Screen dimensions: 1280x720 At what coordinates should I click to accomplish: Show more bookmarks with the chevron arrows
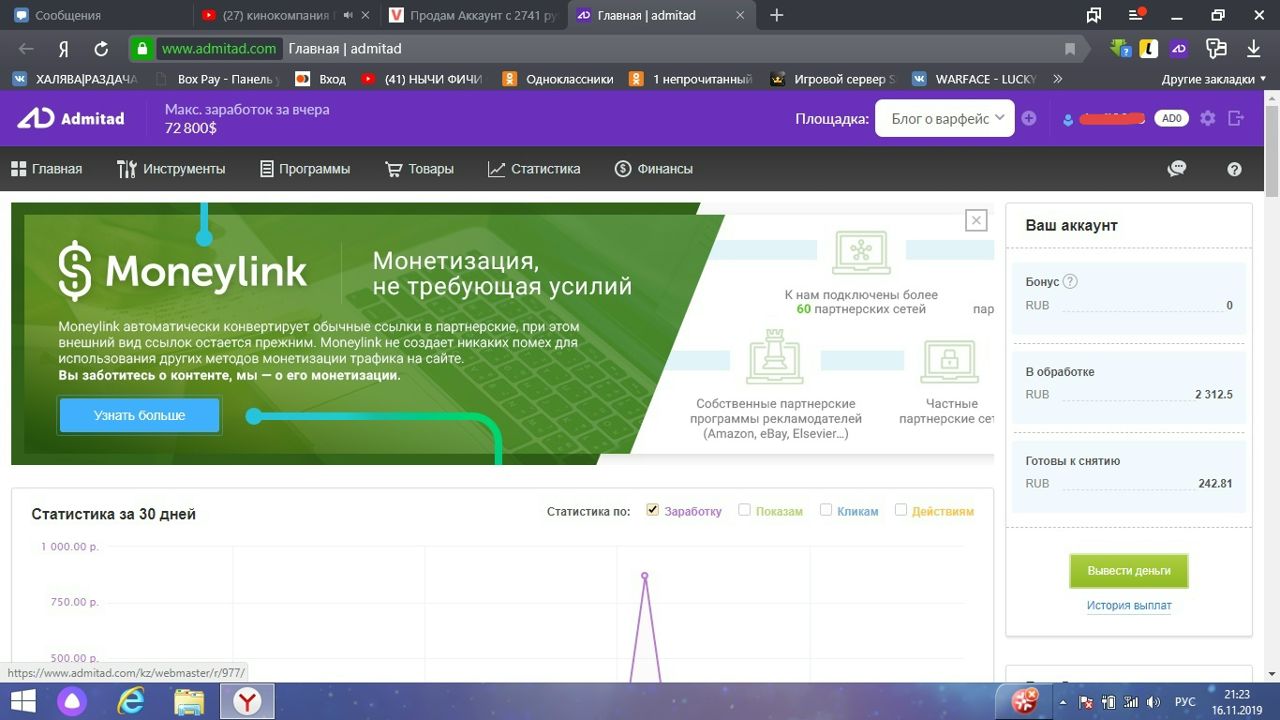click(x=1057, y=79)
